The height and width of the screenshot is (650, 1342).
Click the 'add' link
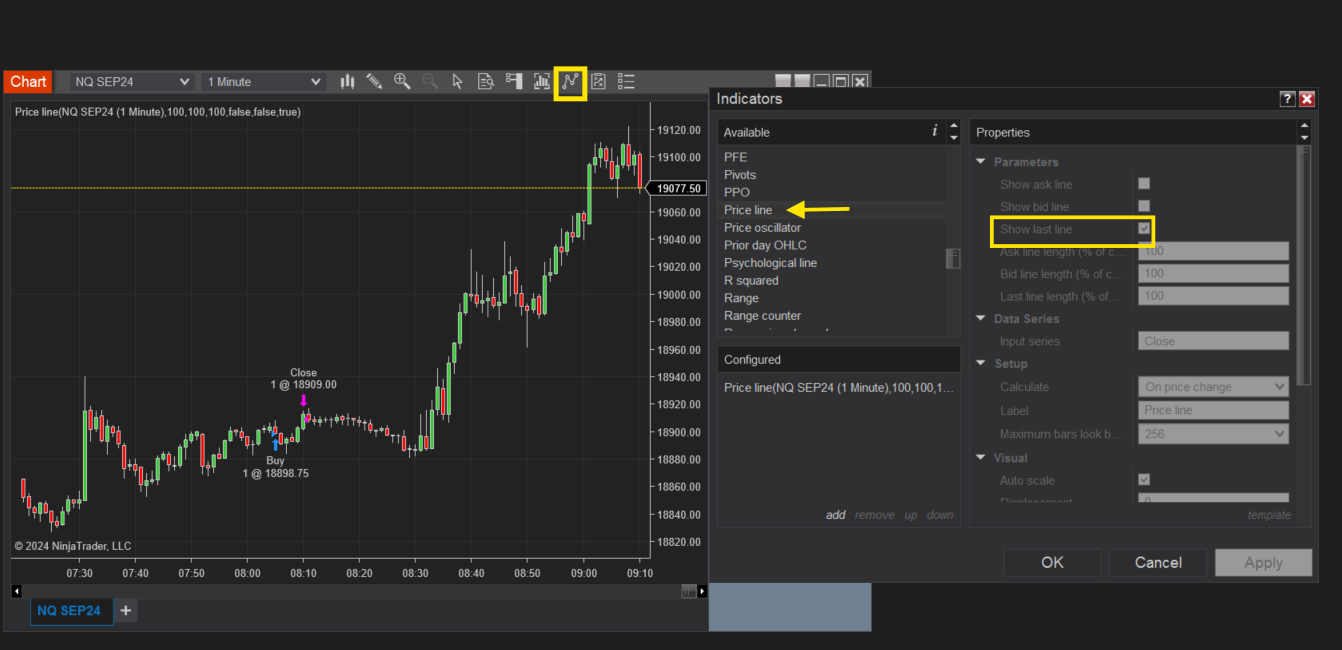(x=835, y=515)
